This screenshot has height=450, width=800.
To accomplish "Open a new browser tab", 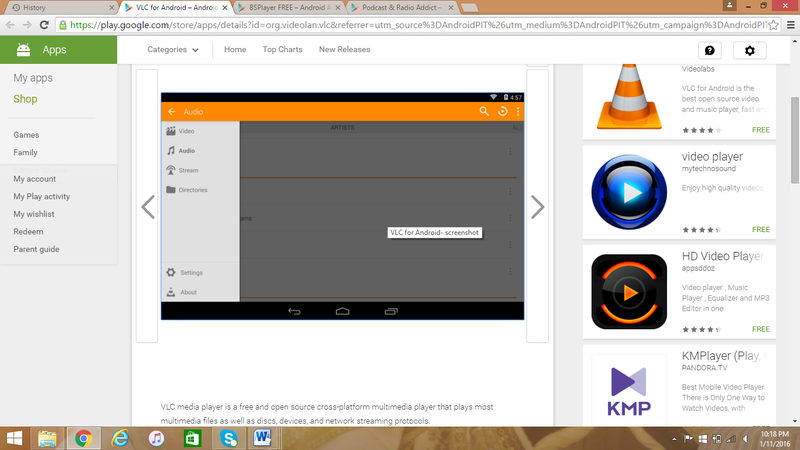I will click(469, 8).
